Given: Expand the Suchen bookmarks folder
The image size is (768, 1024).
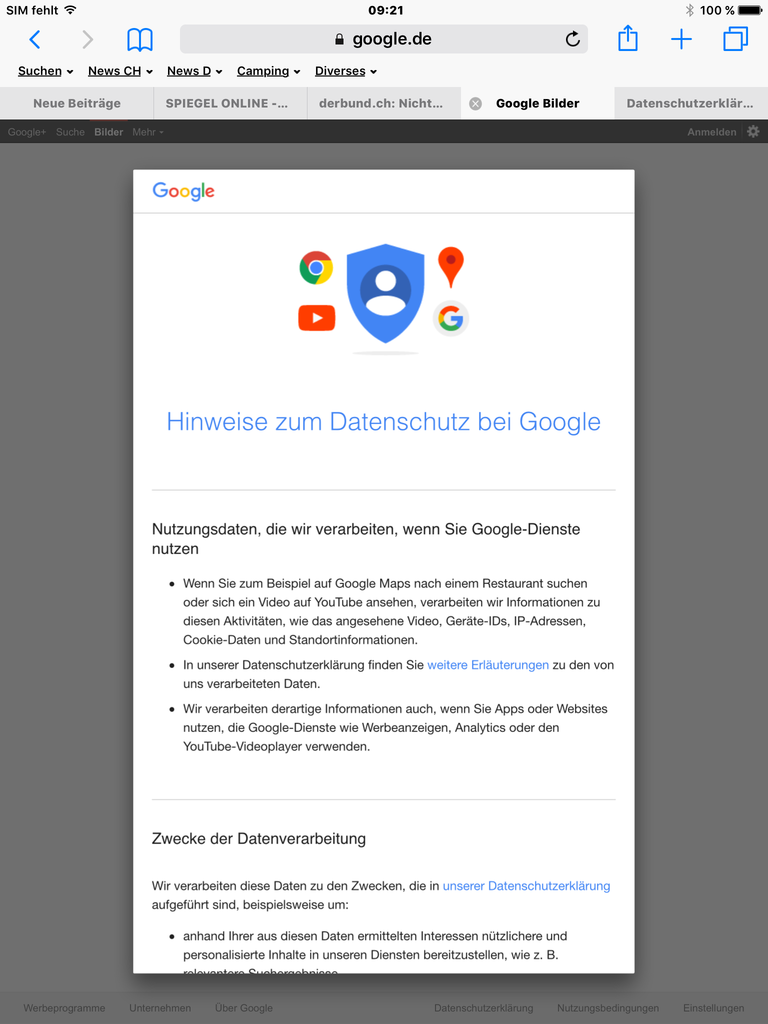Looking at the screenshot, I should tap(45, 71).
